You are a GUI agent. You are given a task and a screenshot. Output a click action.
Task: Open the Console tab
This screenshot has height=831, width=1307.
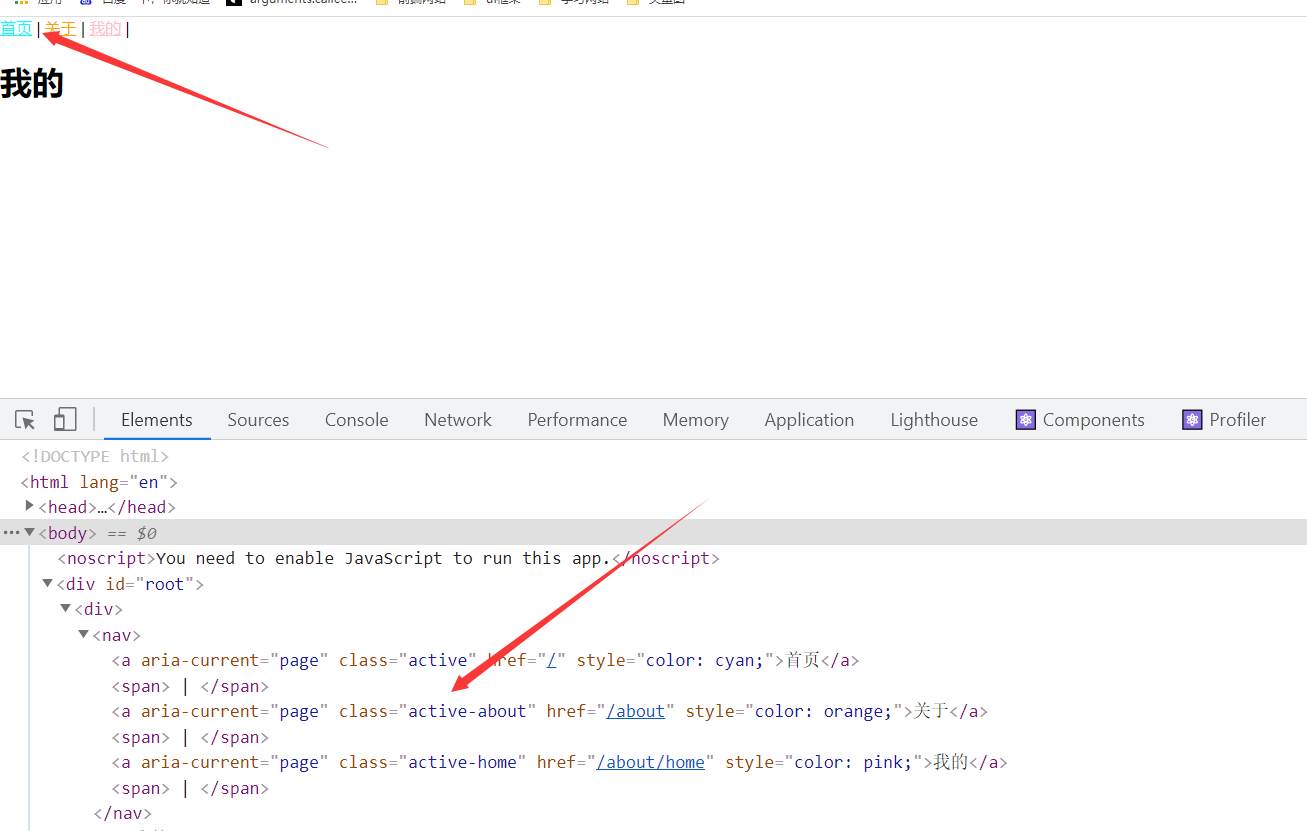(356, 420)
